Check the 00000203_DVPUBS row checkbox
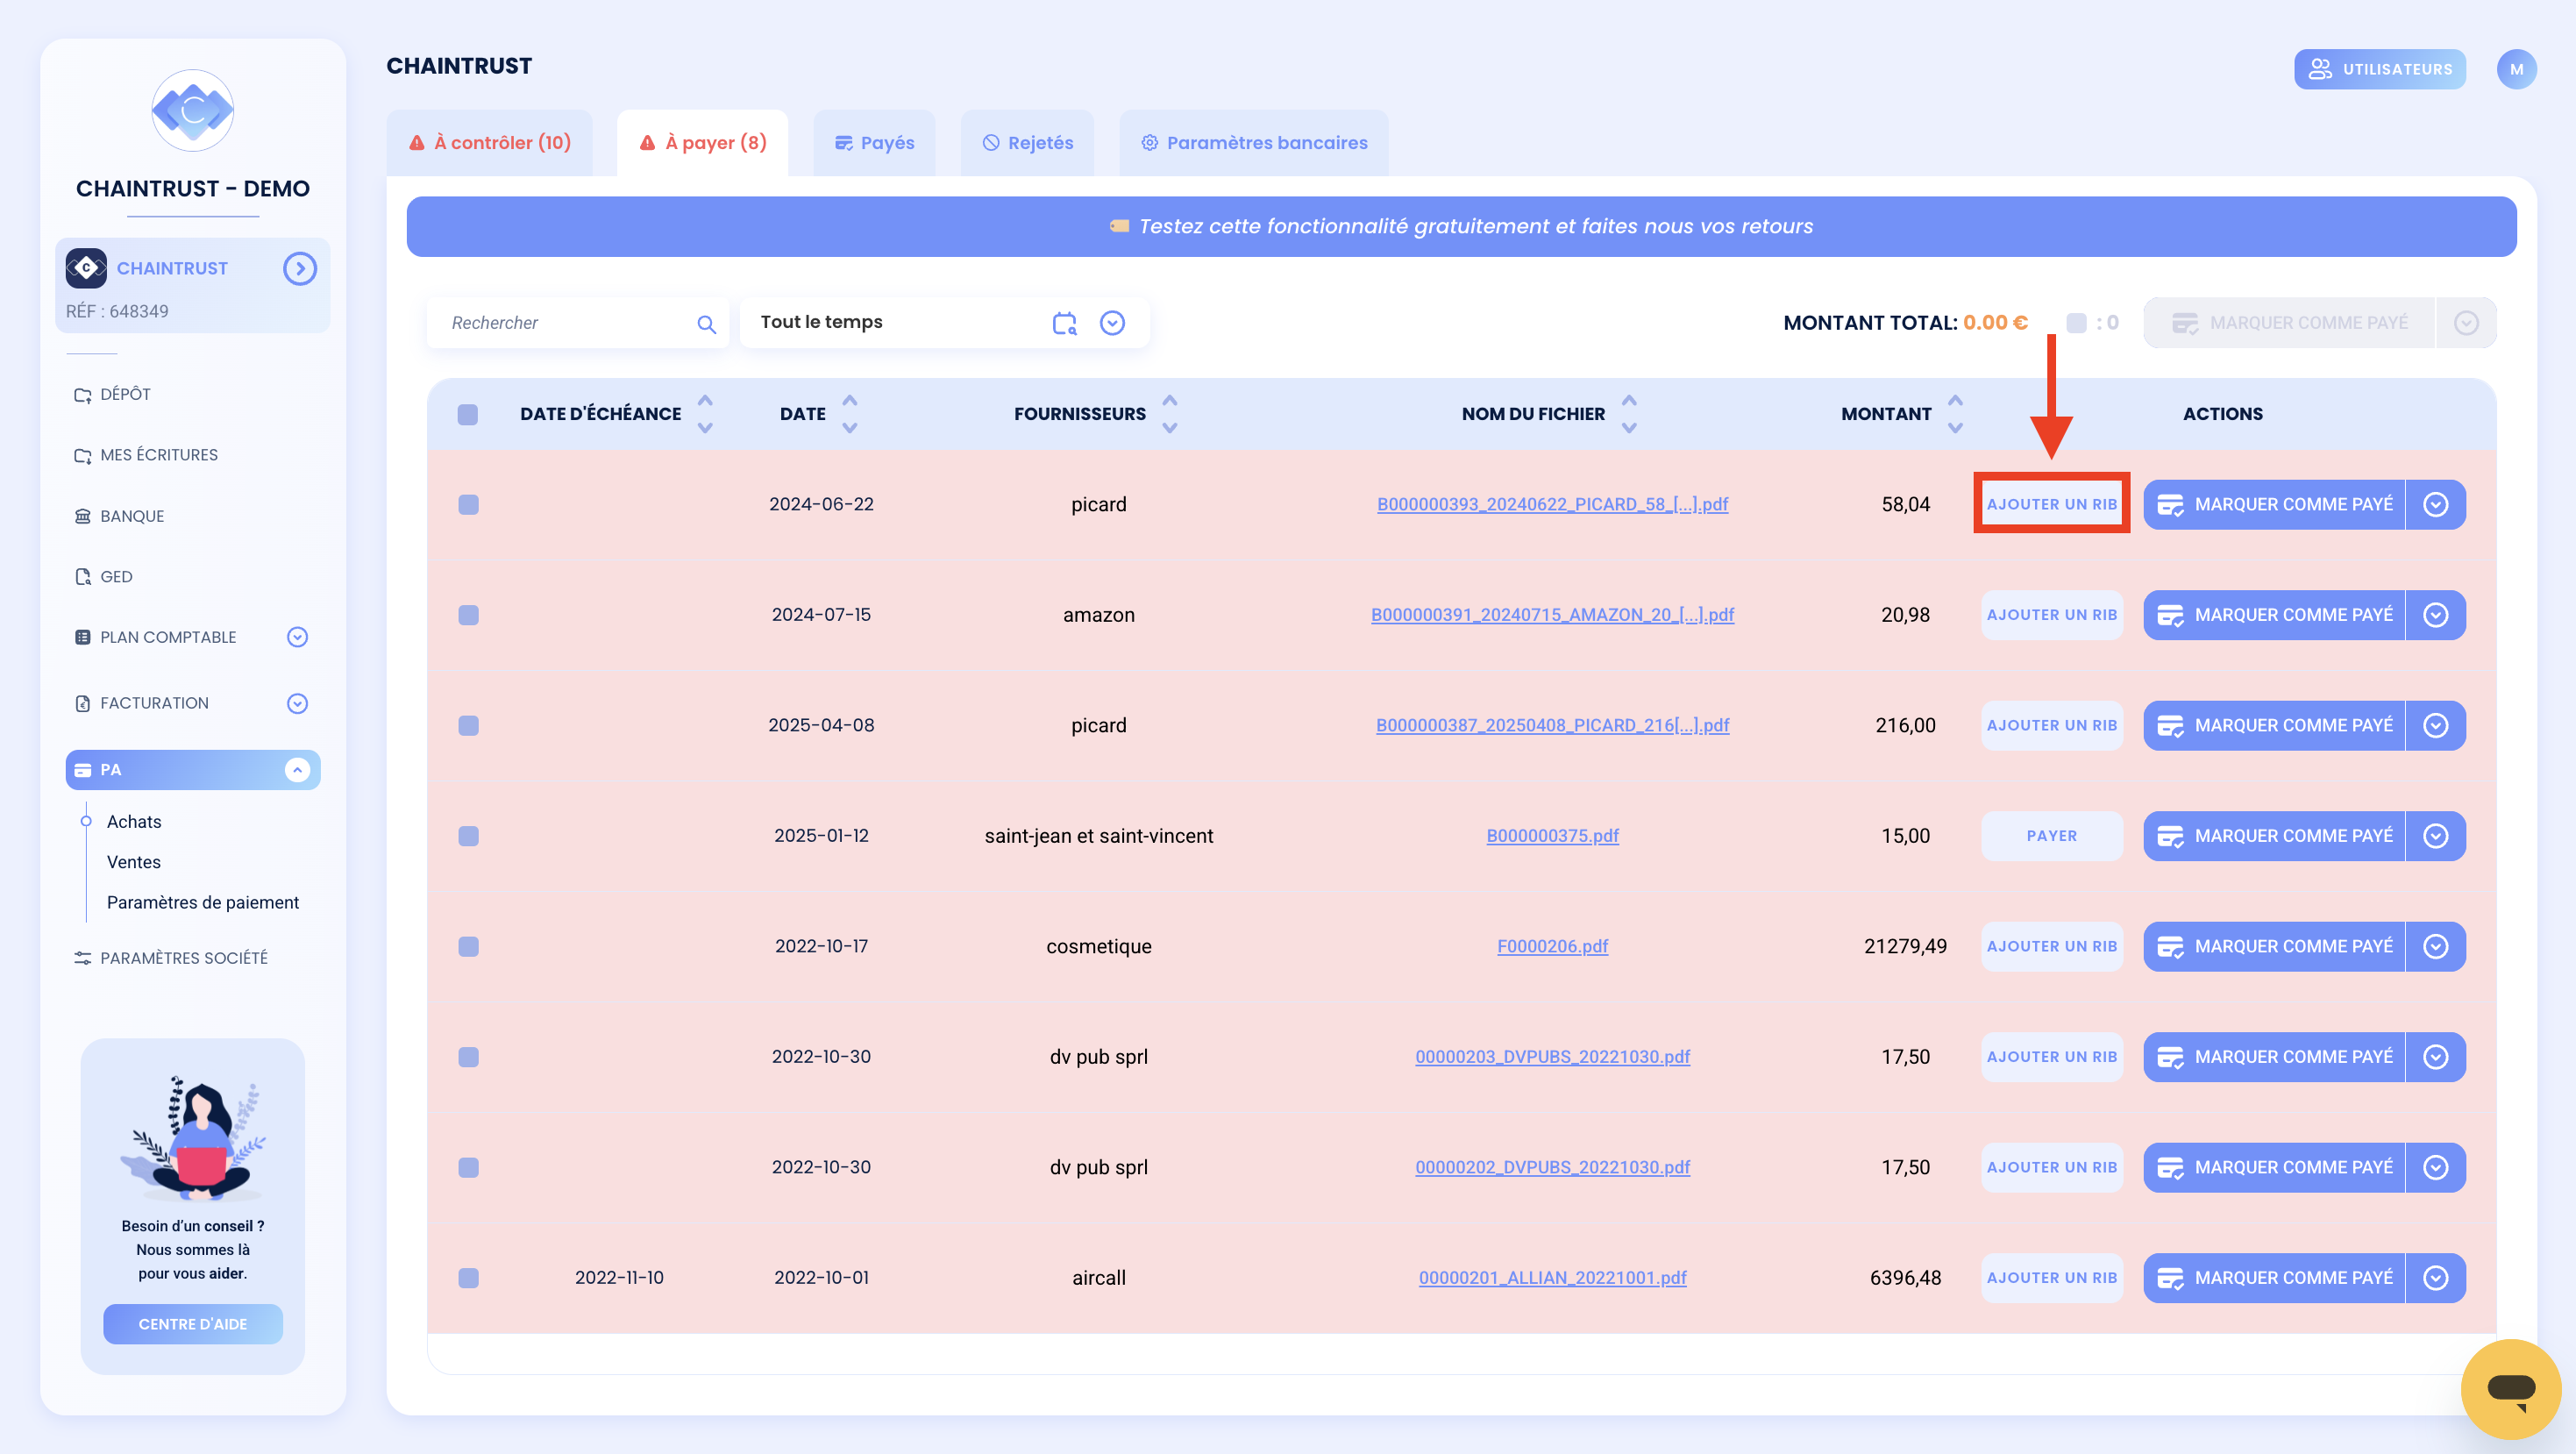Screen dimensions: 2576x1454 468,1057
